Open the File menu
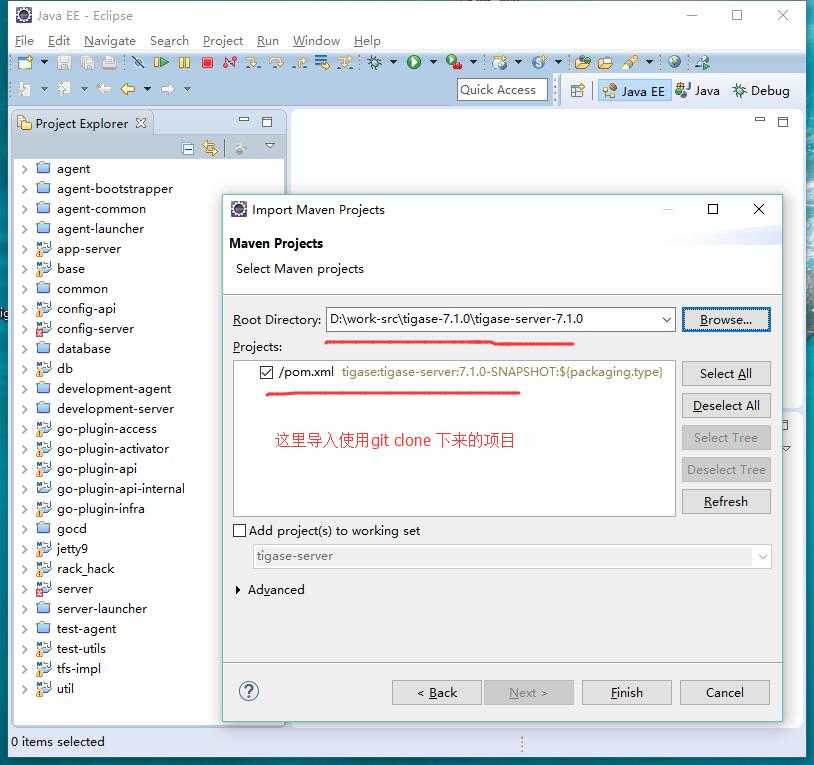814x765 pixels. pyautogui.click(x=24, y=40)
